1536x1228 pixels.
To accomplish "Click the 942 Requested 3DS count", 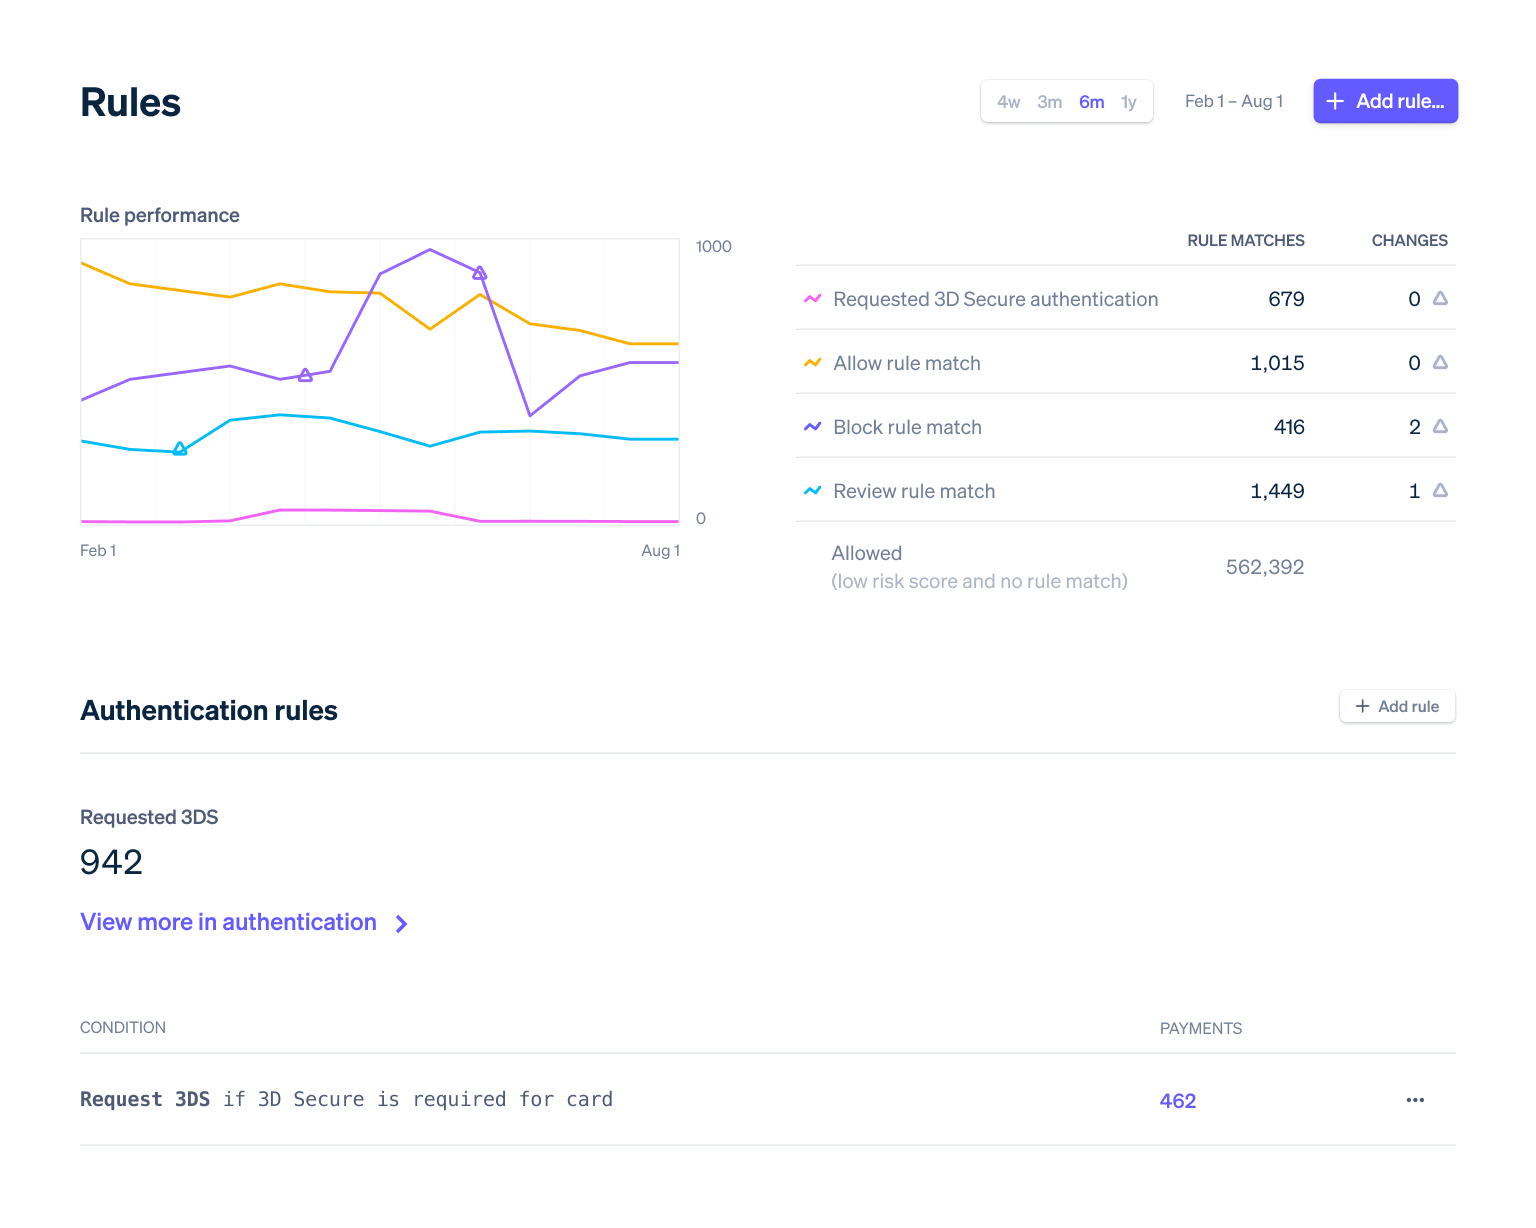I will (111, 861).
